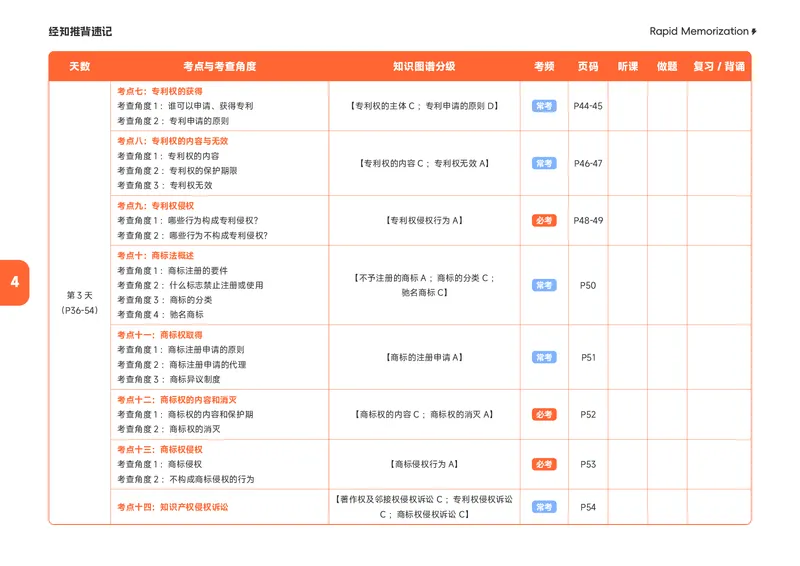Click heading 考点十二:商标权的内容和消灭

177,400
